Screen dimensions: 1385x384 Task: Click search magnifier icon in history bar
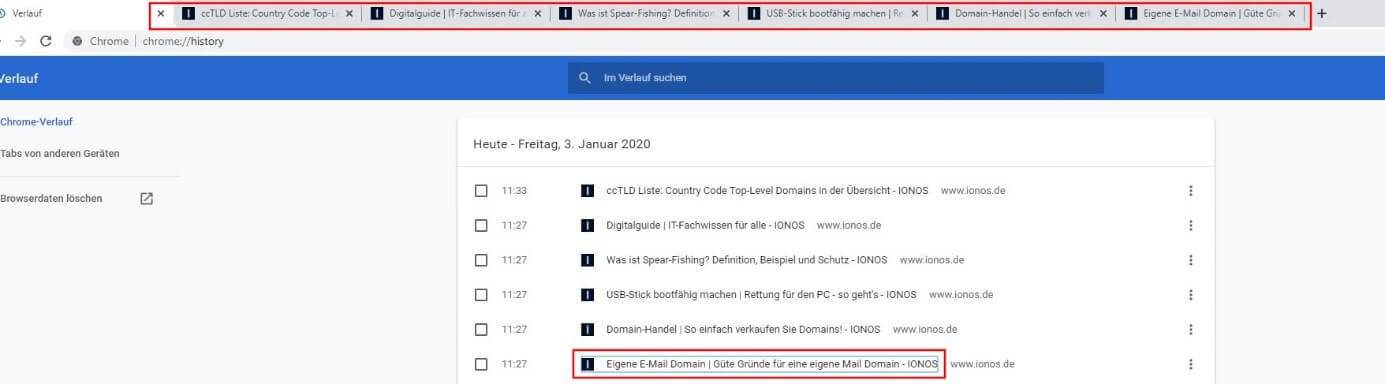(585, 78)
